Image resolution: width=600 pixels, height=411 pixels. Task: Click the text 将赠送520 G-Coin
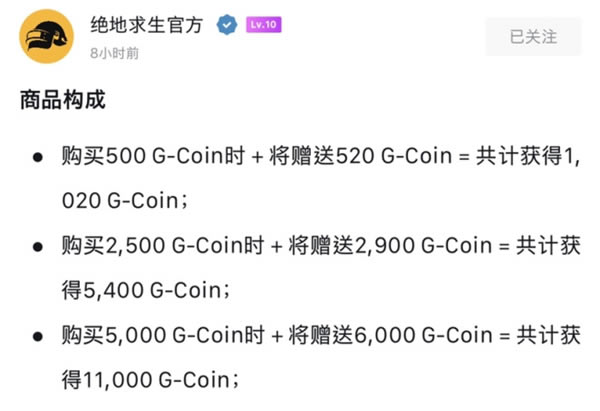(x=360, y=156)
